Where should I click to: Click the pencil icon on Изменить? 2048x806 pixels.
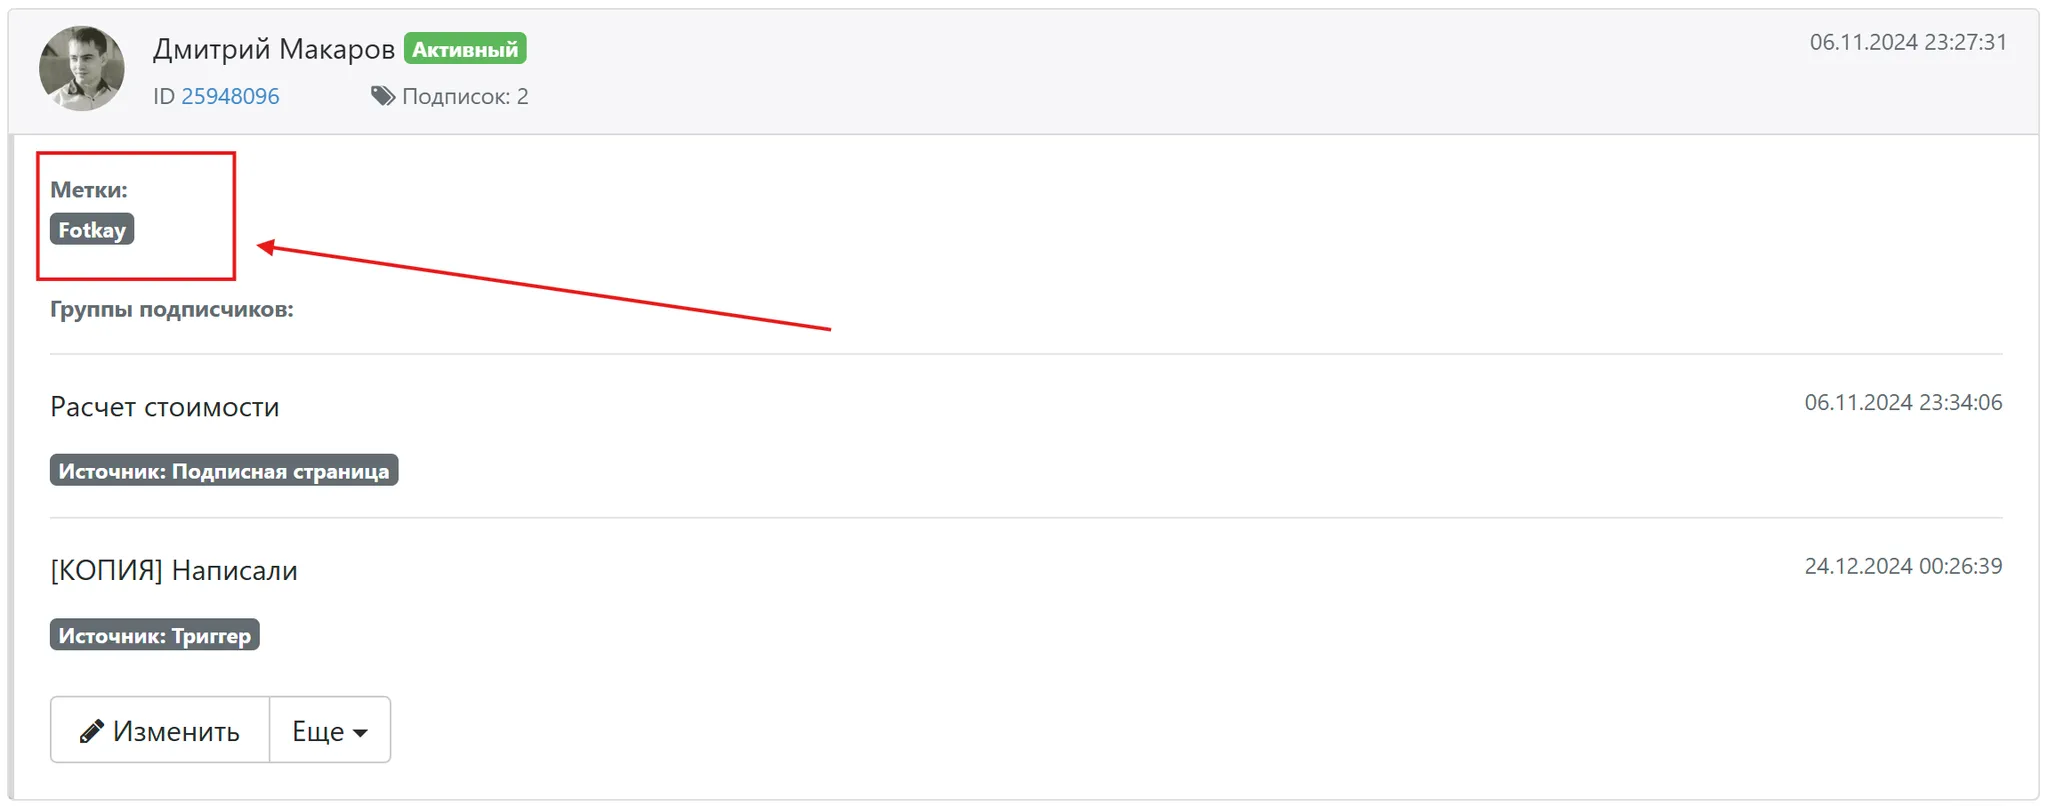(x=92, y=731)
